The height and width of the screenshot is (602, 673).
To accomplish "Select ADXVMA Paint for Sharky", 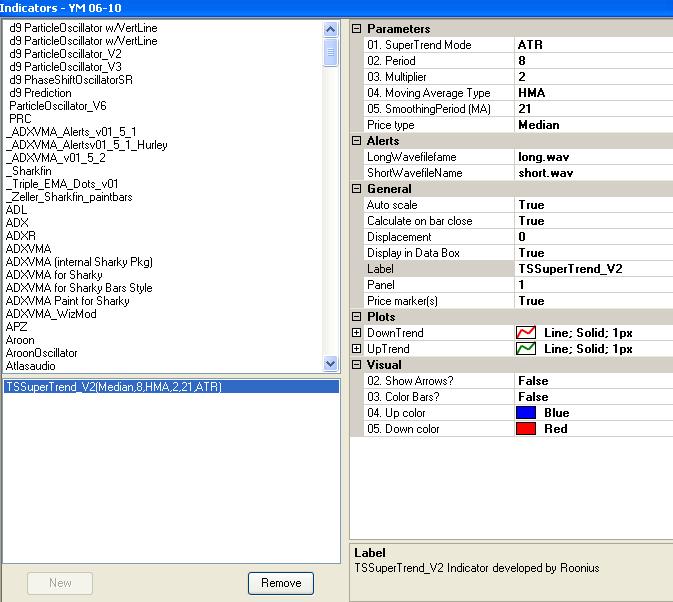I will click(x=67, y=301).
